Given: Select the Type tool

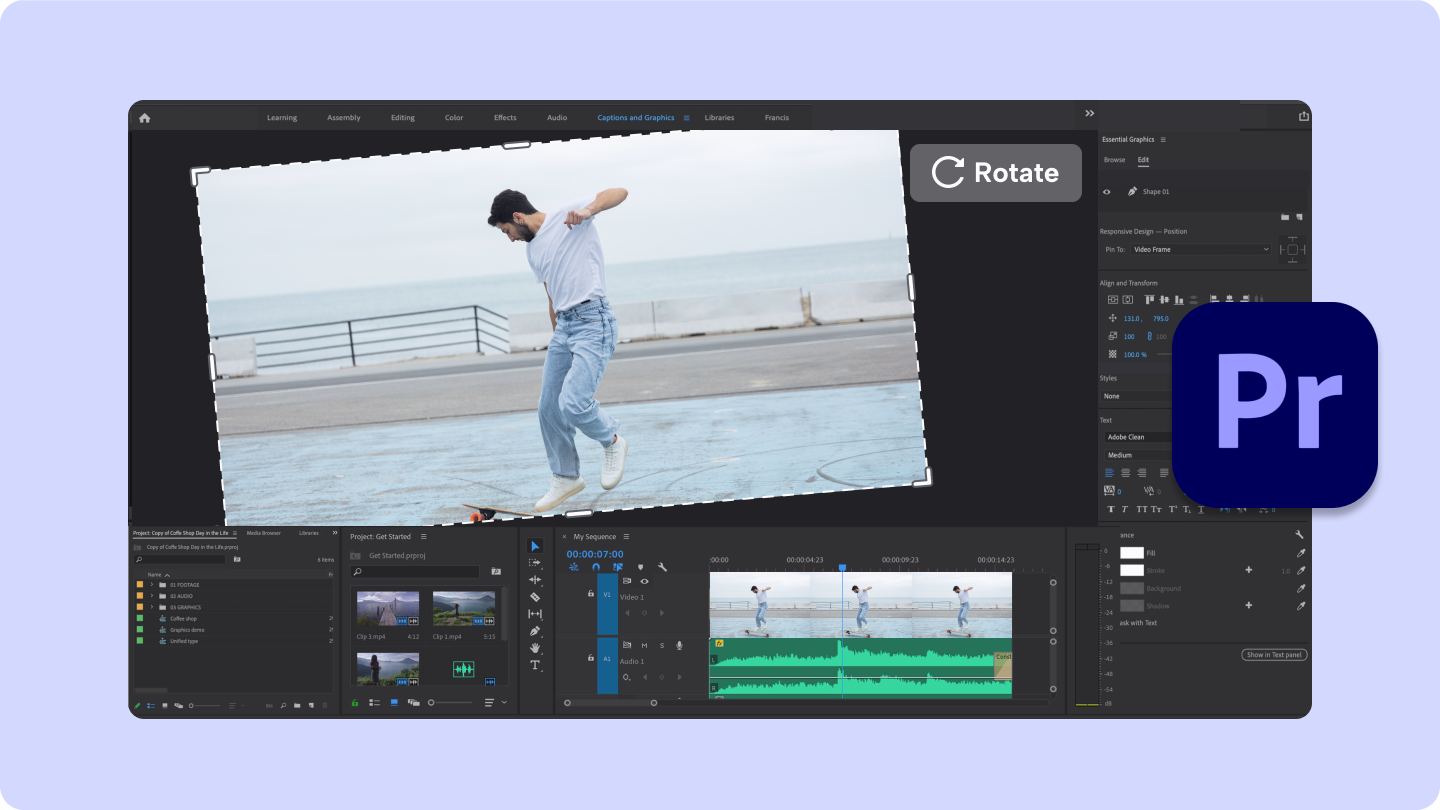Looking at the screenshot, I should (536, 666).
